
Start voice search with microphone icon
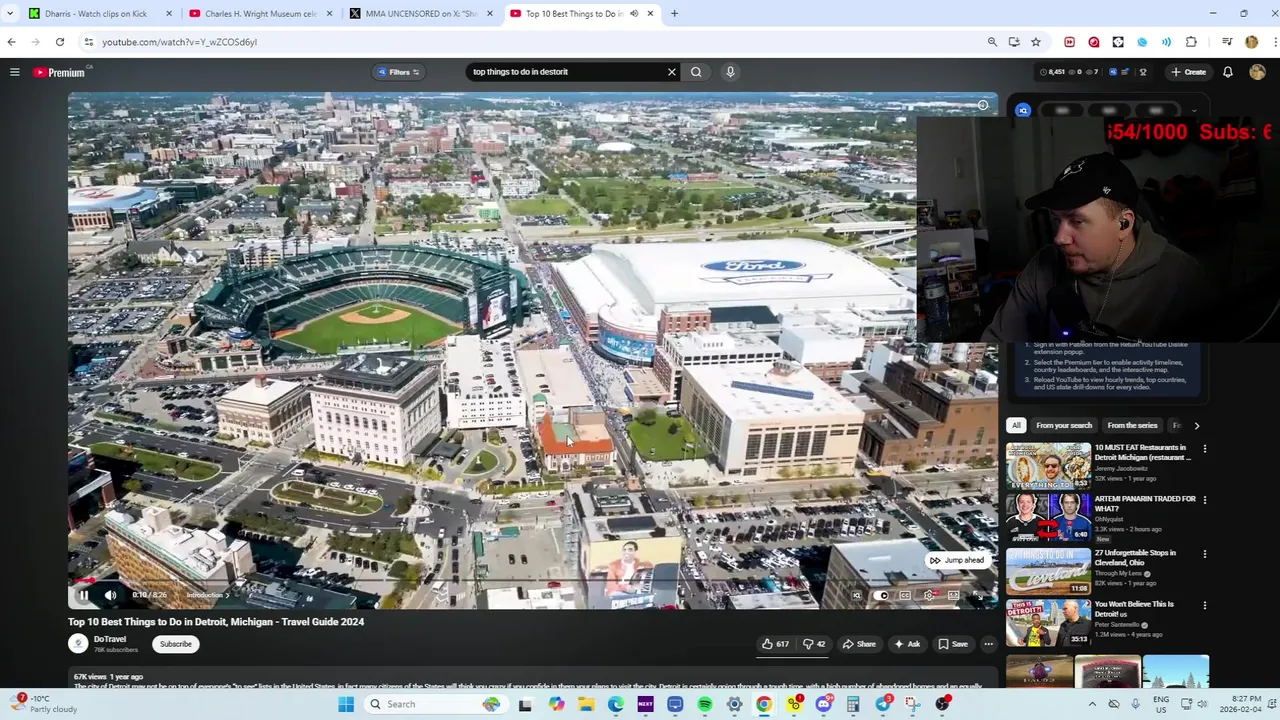tap(730, 72)
